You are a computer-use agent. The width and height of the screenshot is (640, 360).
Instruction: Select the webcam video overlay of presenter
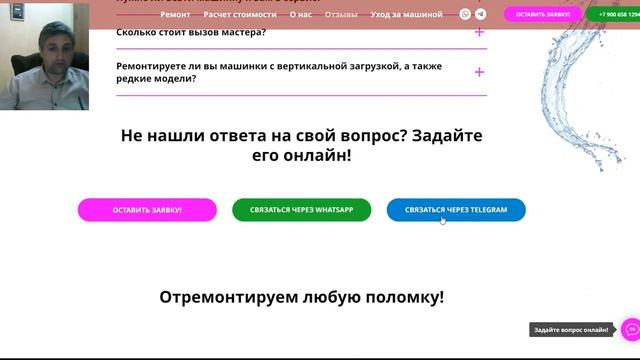point(44,57)
